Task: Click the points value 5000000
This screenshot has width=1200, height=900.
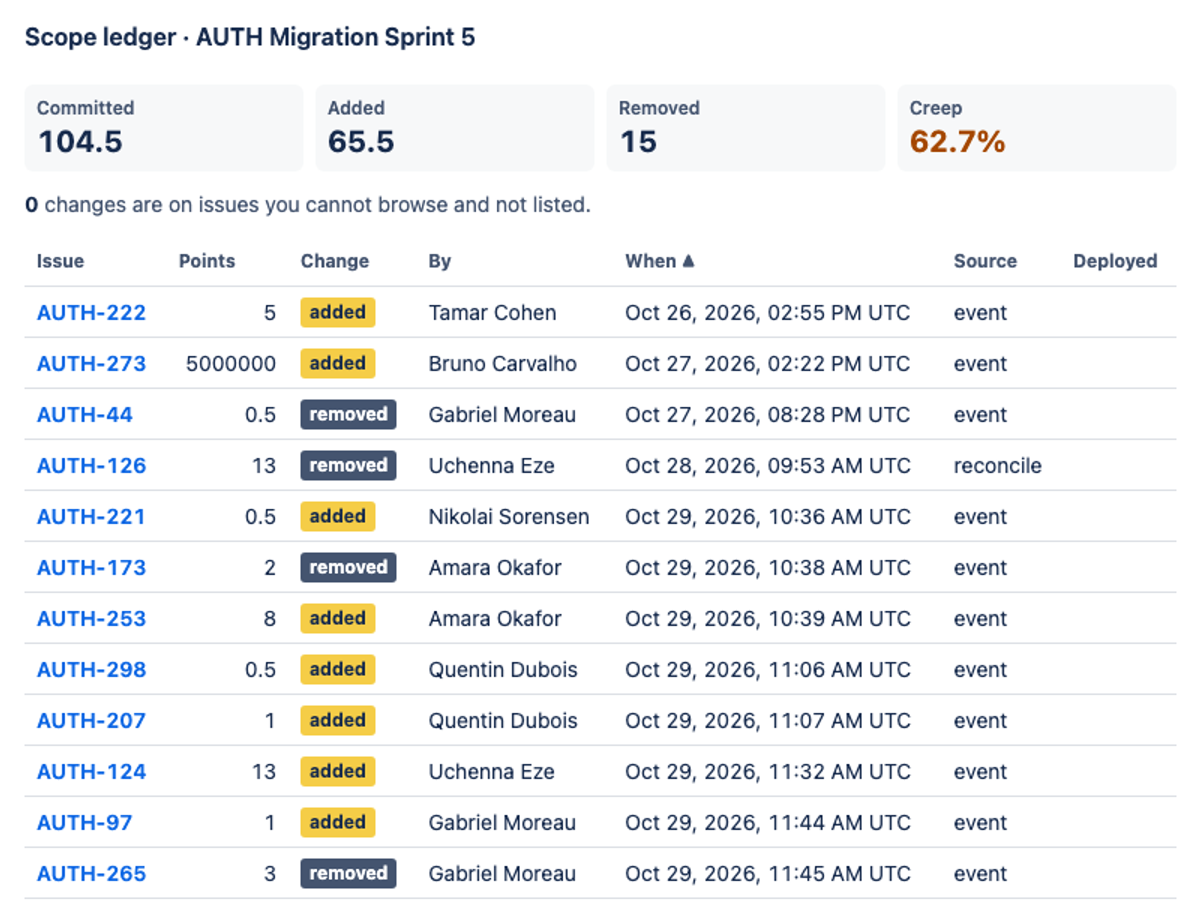Action: click(231, 363)
